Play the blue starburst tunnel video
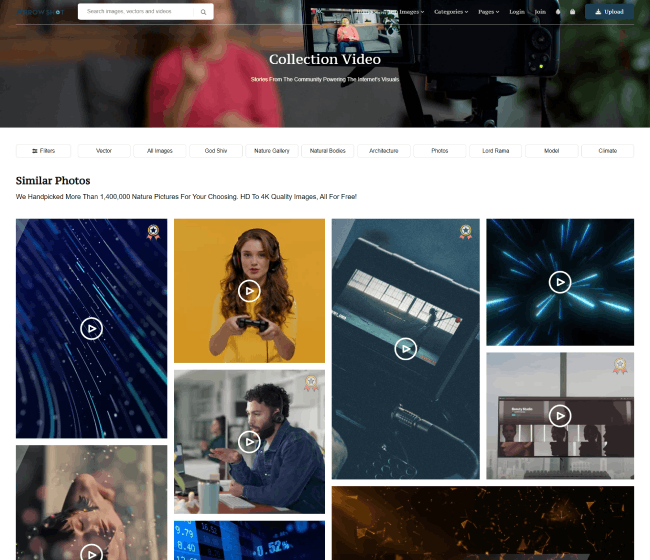Image resolution: width=650 pixels, height=560 pixels. [x=559, y=282]
